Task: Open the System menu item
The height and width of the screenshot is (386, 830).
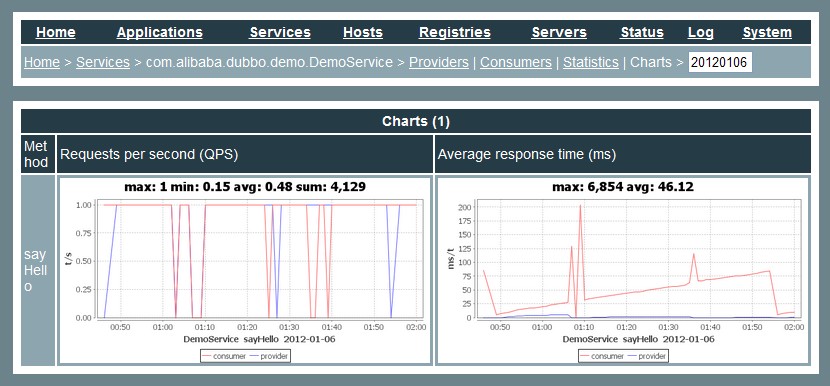Action: point(767,32)
